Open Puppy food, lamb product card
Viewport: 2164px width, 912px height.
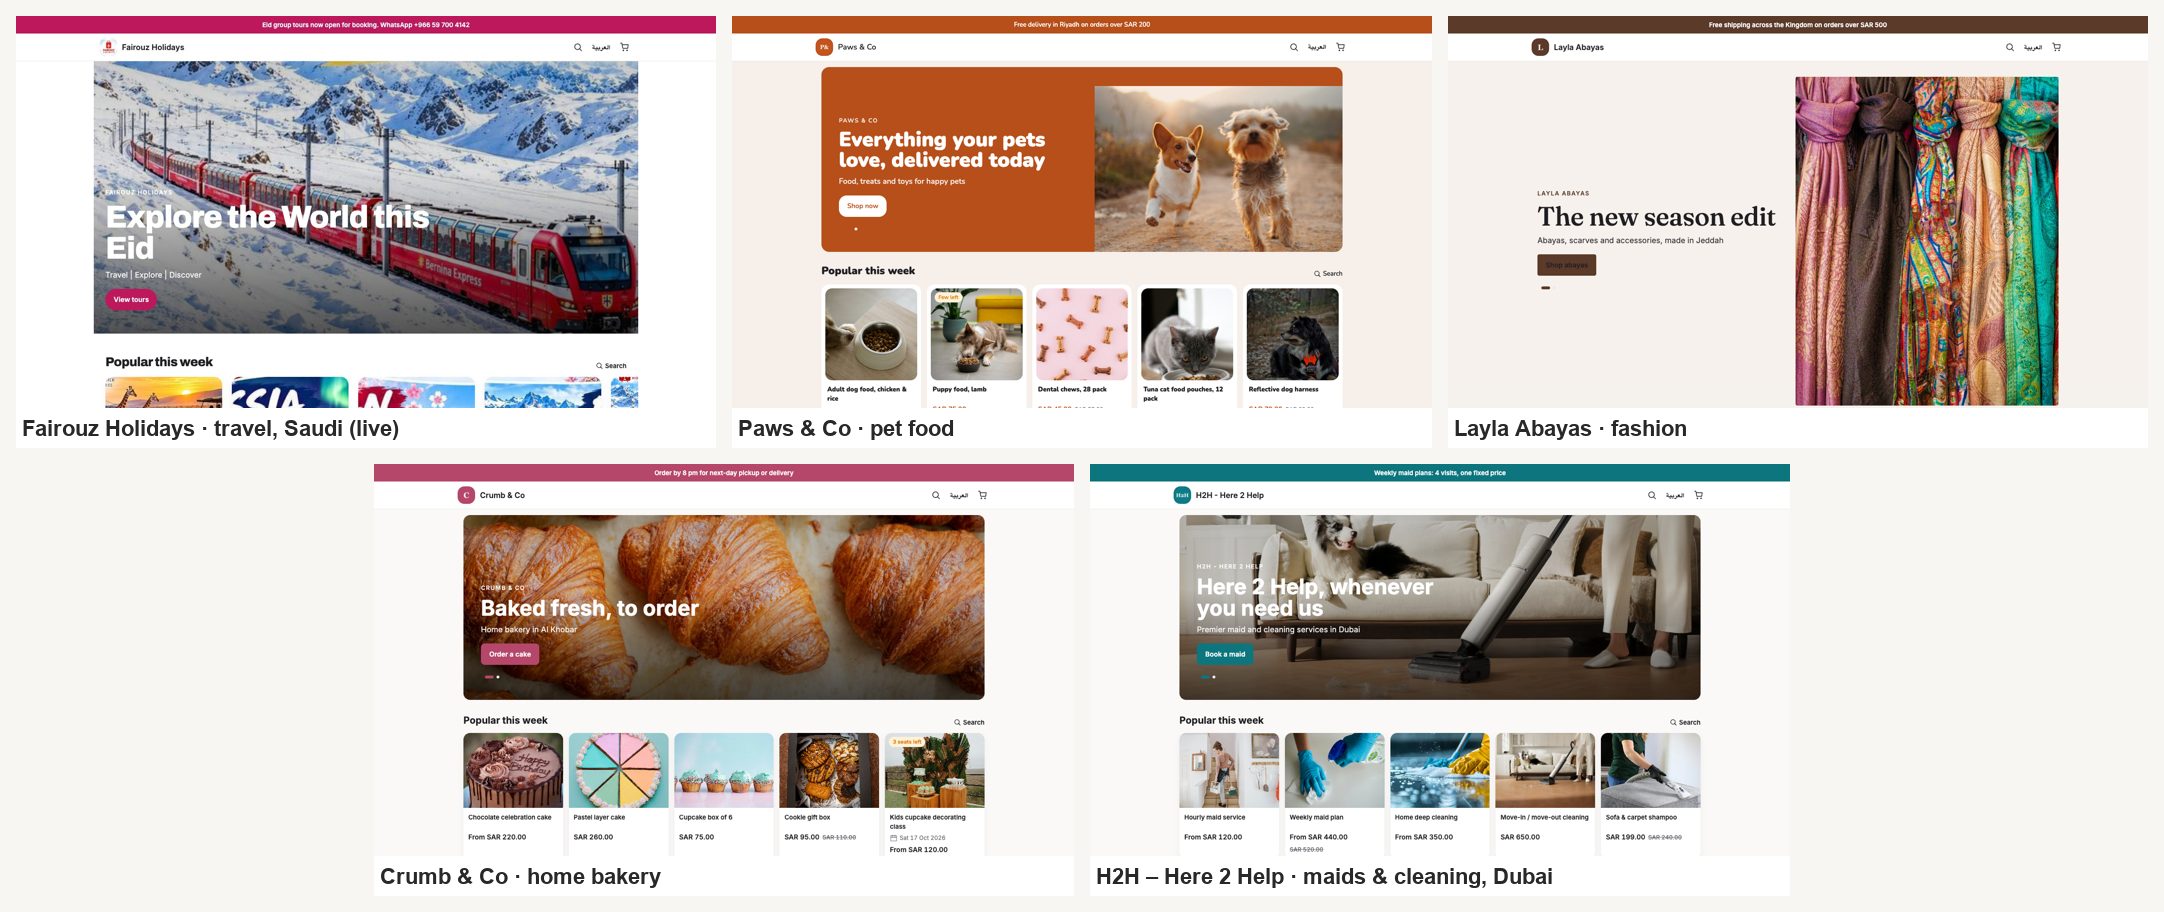[976, 346]
